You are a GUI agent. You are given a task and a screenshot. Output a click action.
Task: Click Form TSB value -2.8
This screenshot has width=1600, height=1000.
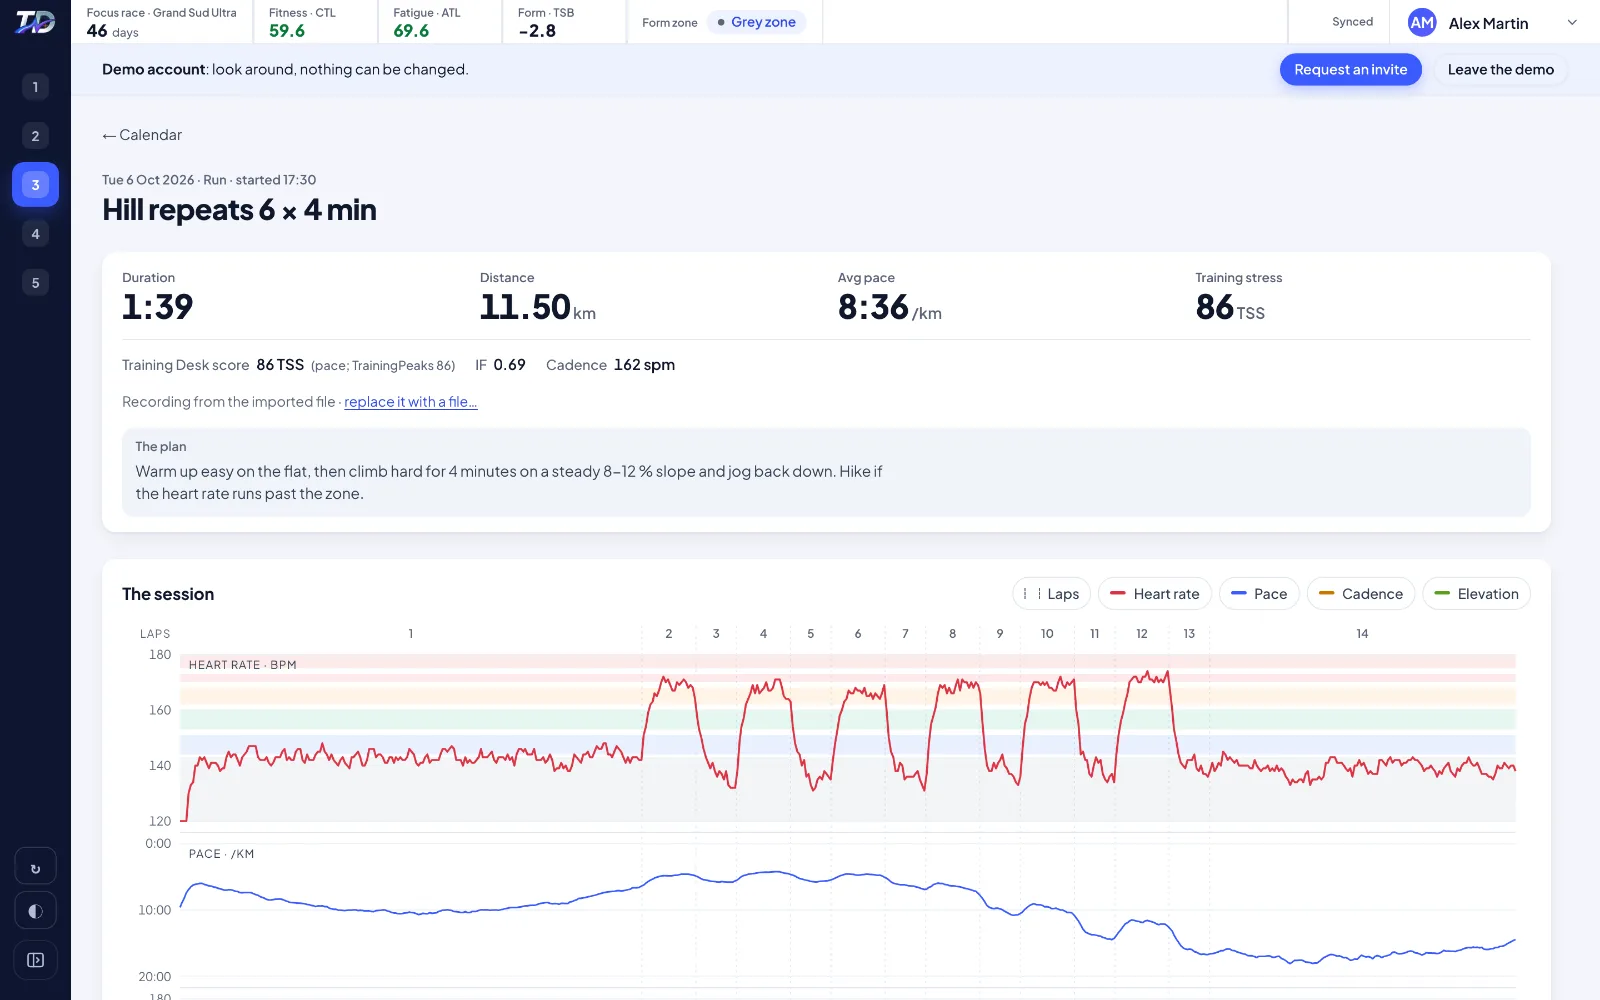[537, 31]
